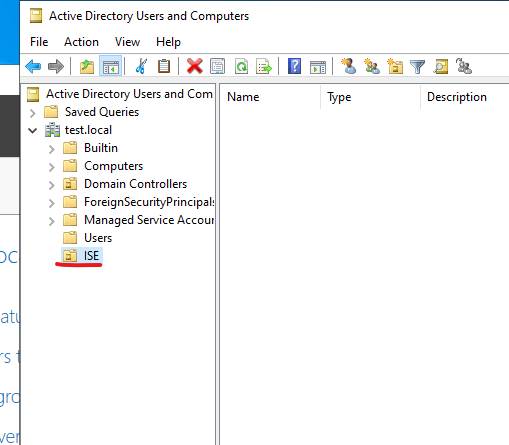509x445 pixels.
Task: Toggle the Show/Hide Action Pane icon
Action: click(318, 67)
